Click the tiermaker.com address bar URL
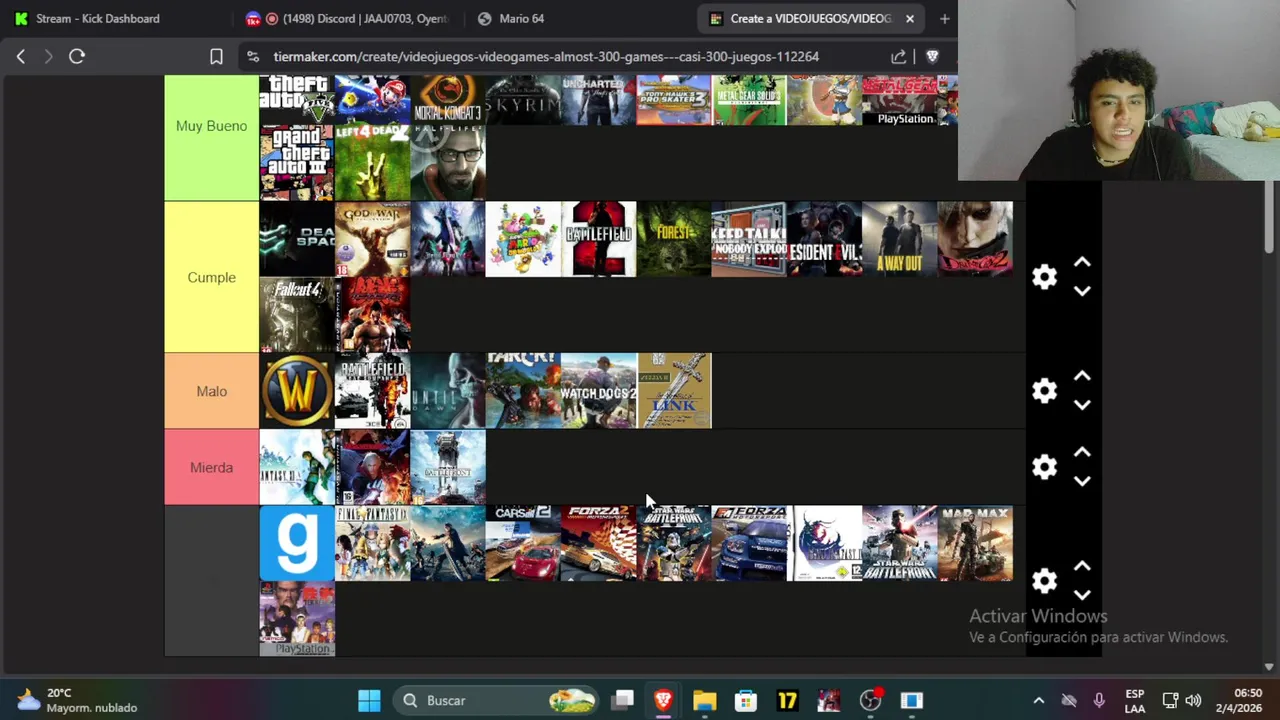 (546, 57)
